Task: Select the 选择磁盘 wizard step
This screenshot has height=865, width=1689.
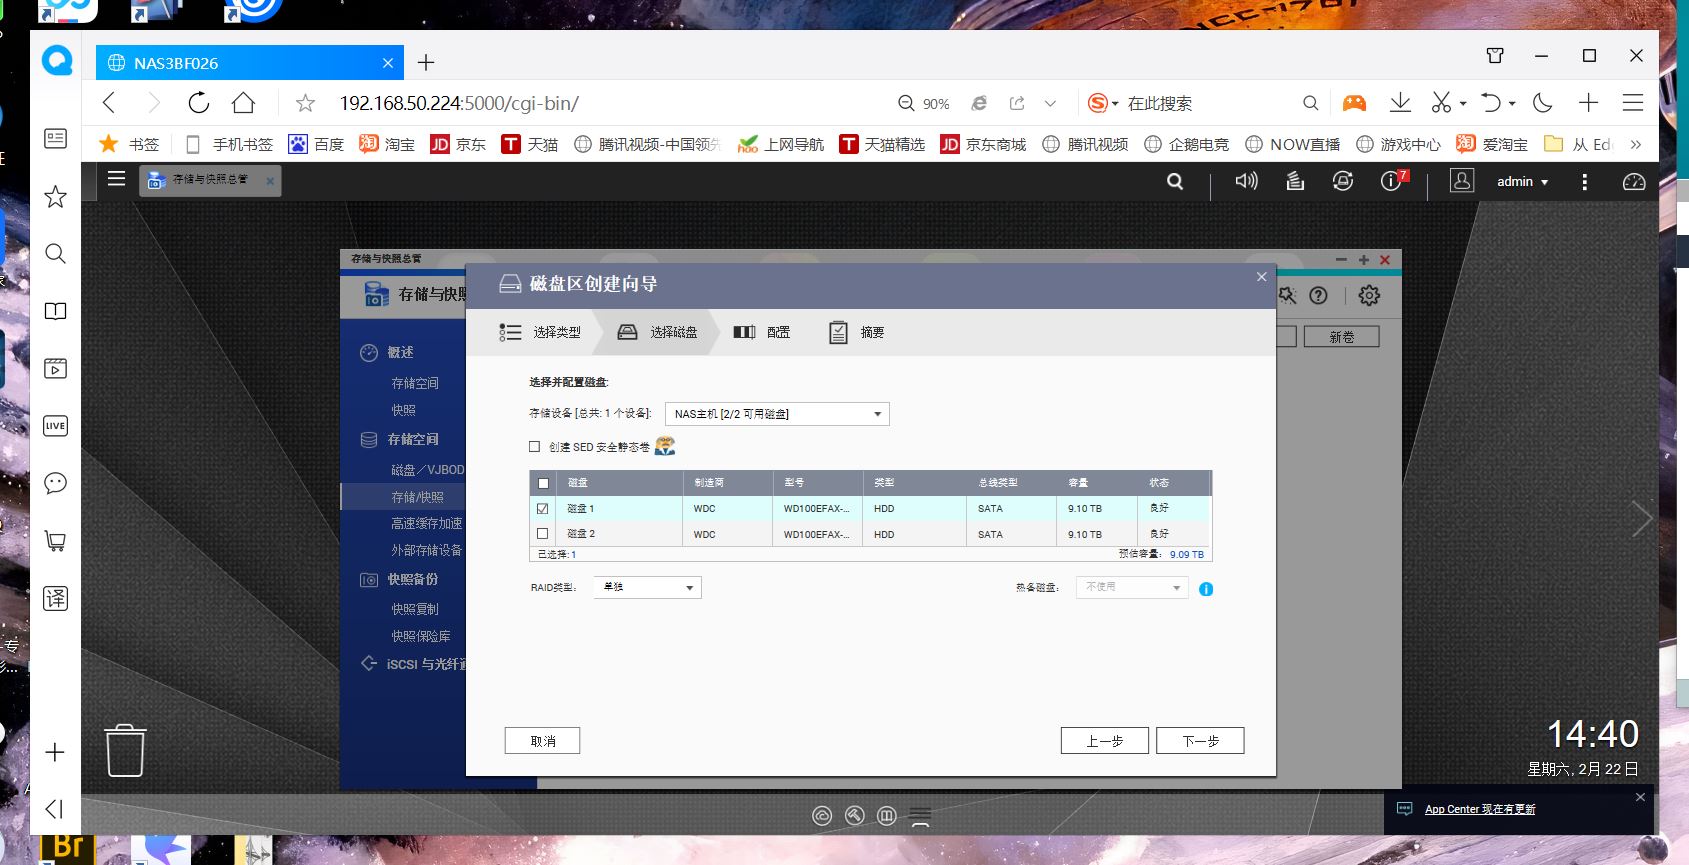Action: (657, 332)
